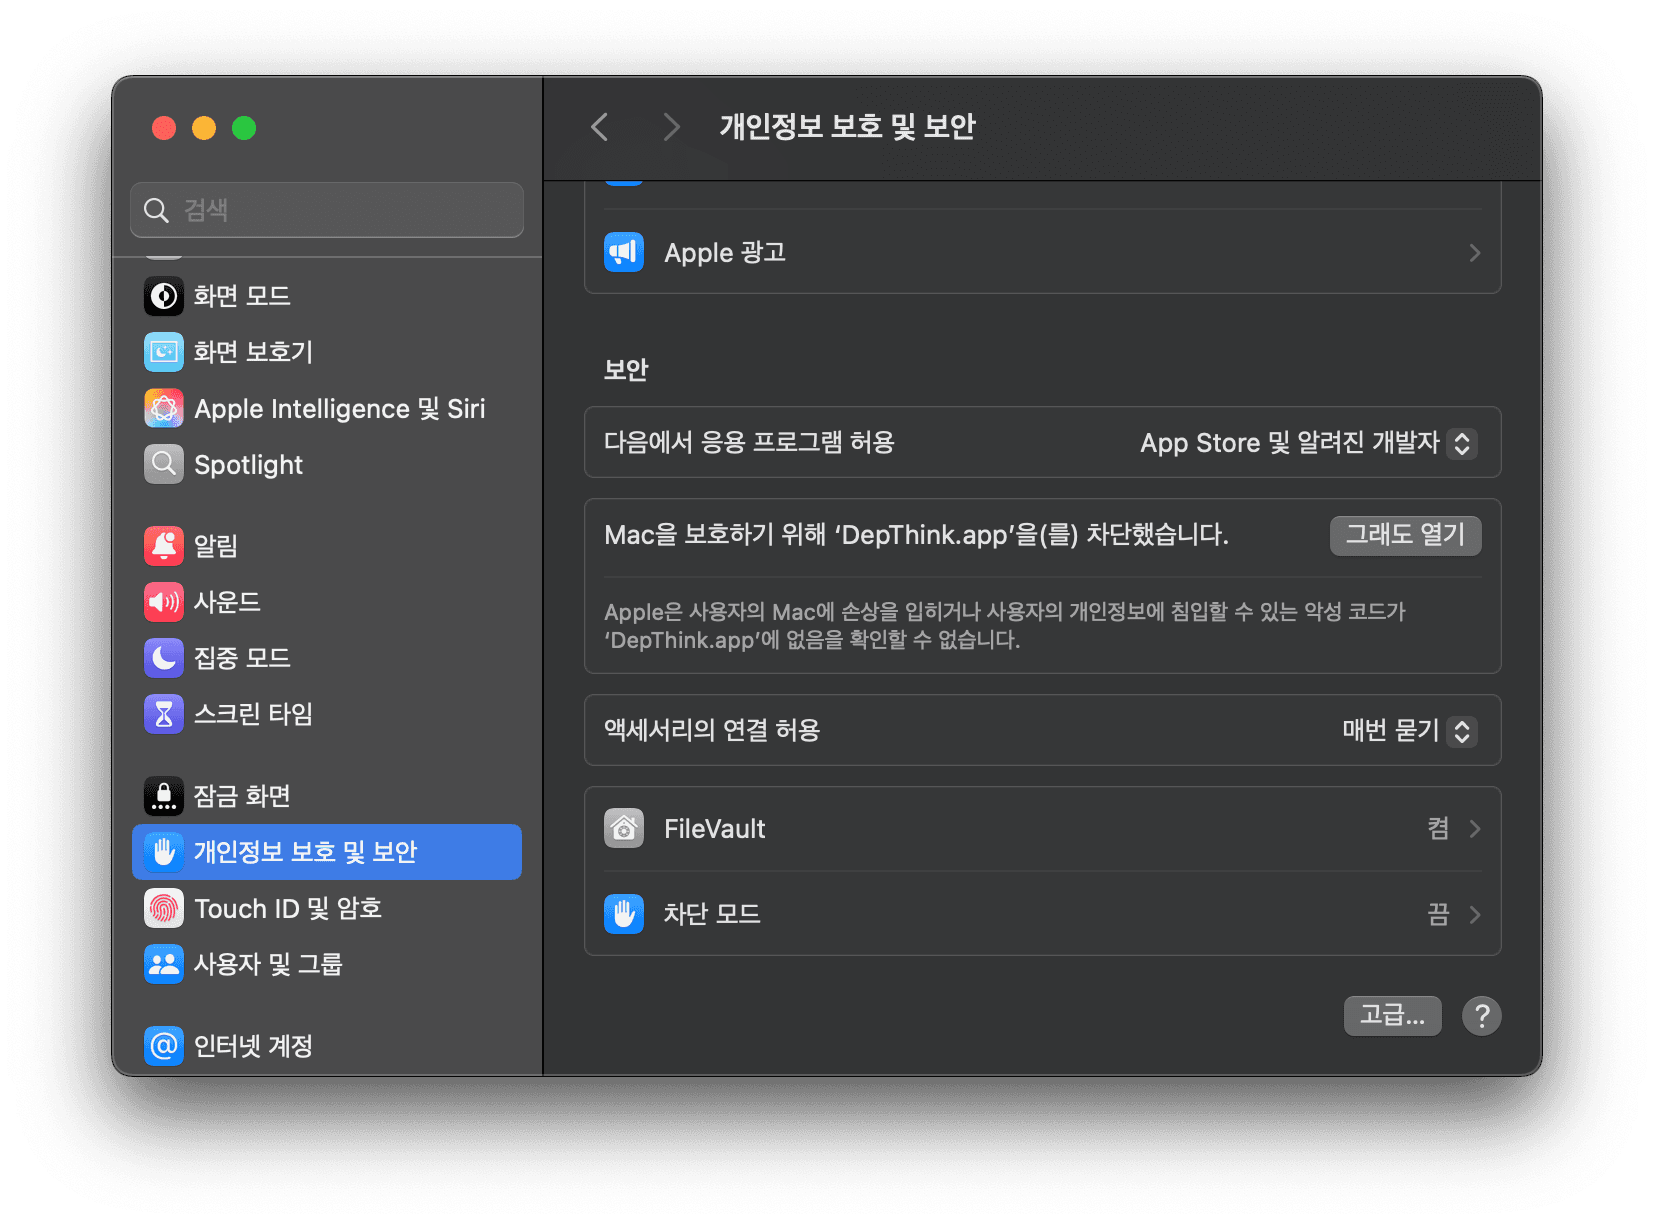This screenshot has width=1654, height=1224.
Task: Select Spotlight label in the sidebar
Action: pos(248,465)
